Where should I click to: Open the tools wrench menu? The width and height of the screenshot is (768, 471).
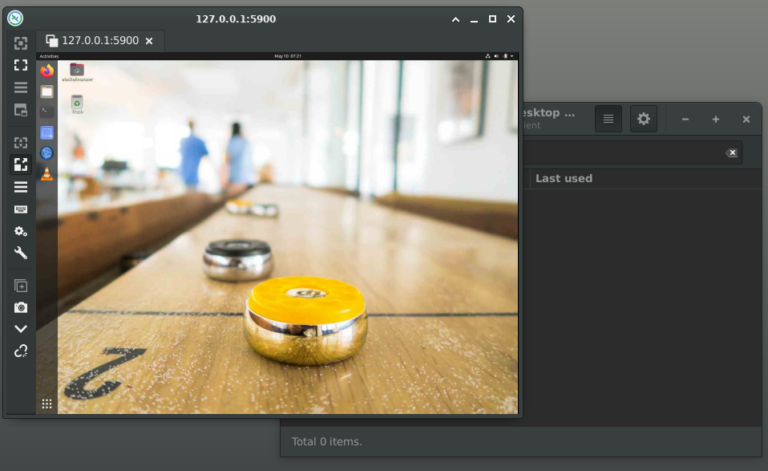pyautogui.click(x=20, y=253)
